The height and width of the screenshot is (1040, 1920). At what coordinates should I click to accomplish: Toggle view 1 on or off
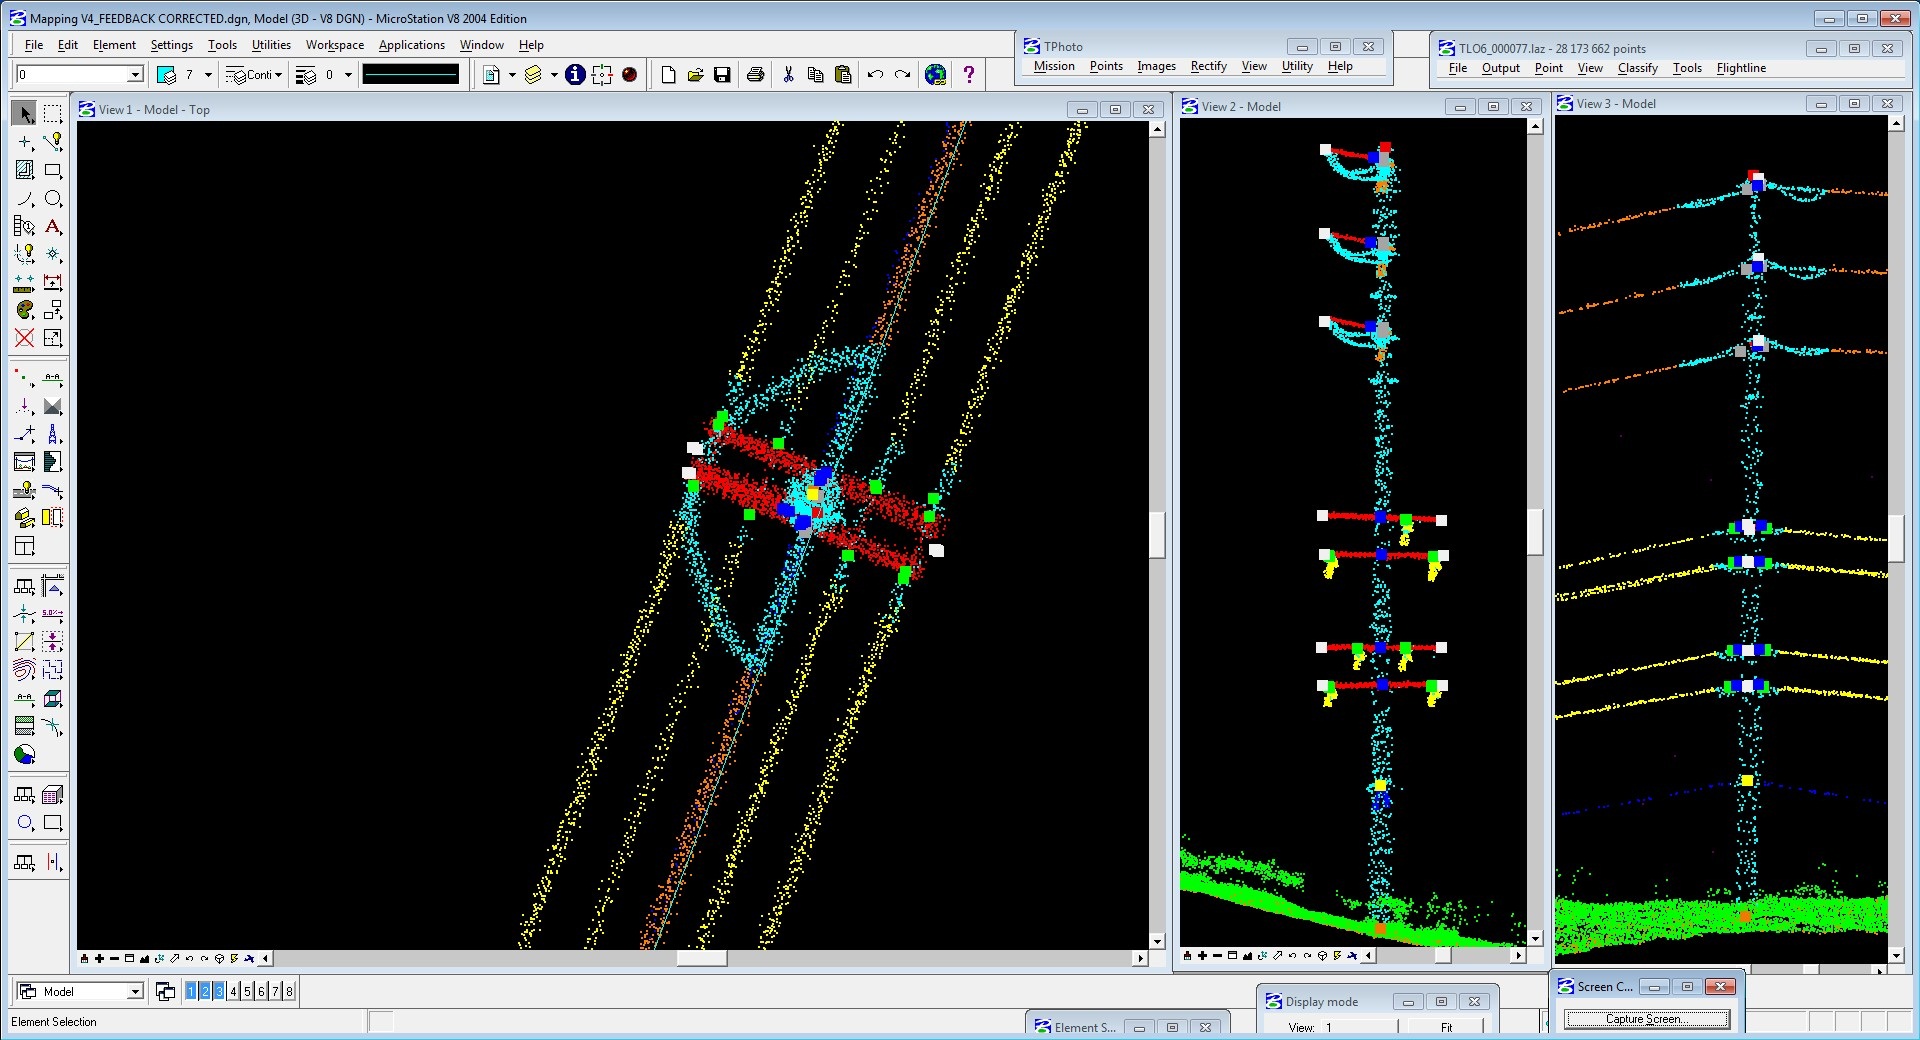click(x=191, y=991)
